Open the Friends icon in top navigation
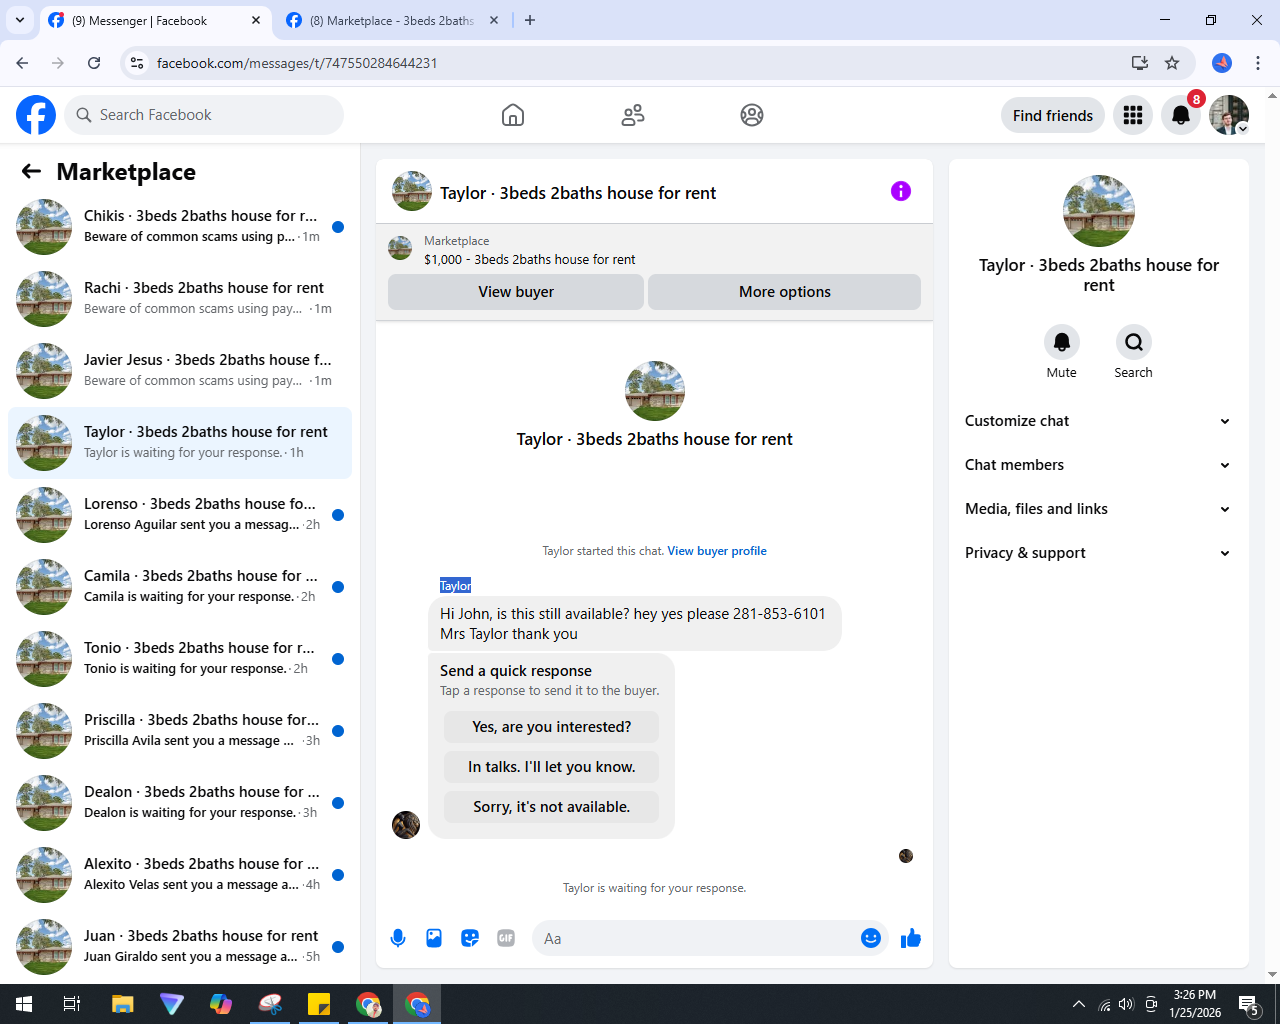 pyautogui.click(x=633, y=115)
